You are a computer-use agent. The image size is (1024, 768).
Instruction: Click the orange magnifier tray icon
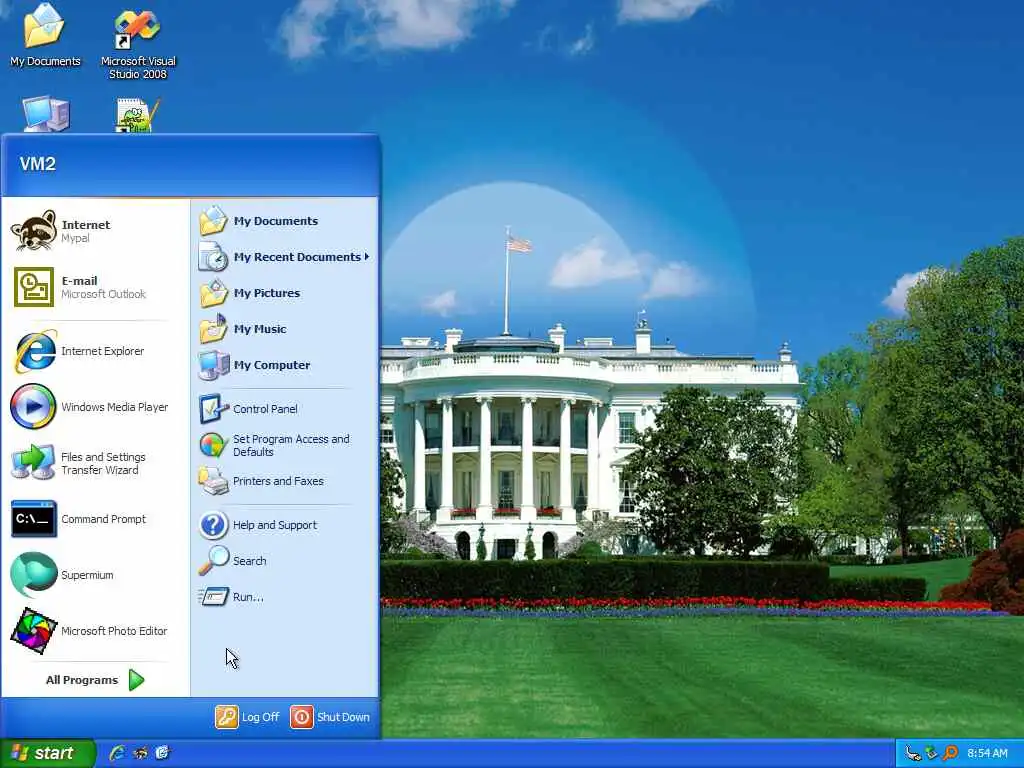[950, 754]
